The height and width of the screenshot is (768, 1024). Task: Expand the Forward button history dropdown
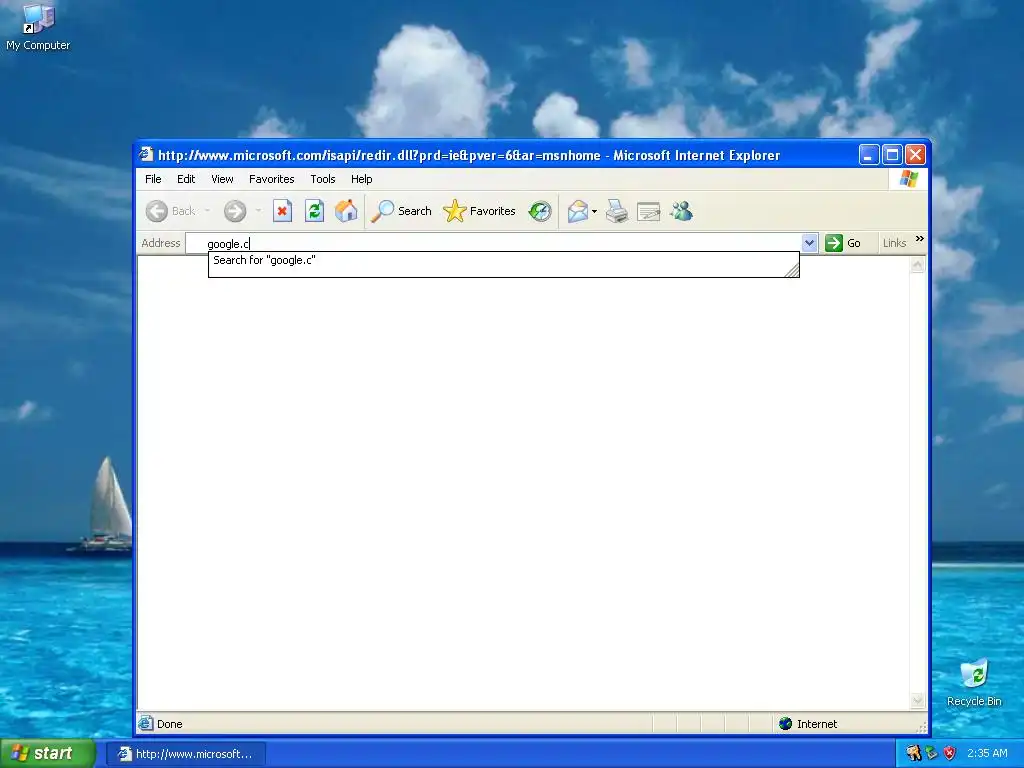pyautogui.click(x=258, y=211)
